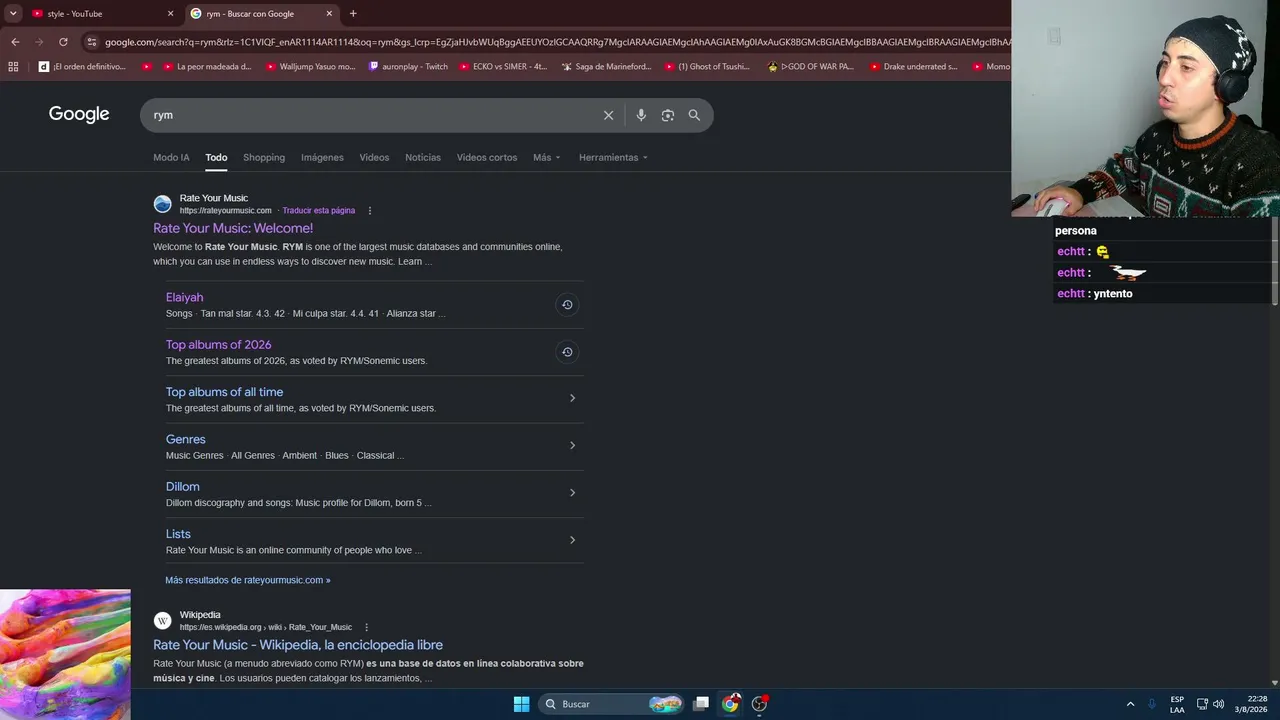
Task: Submit the search with the magnifier icon
Action: coord(694,115)
